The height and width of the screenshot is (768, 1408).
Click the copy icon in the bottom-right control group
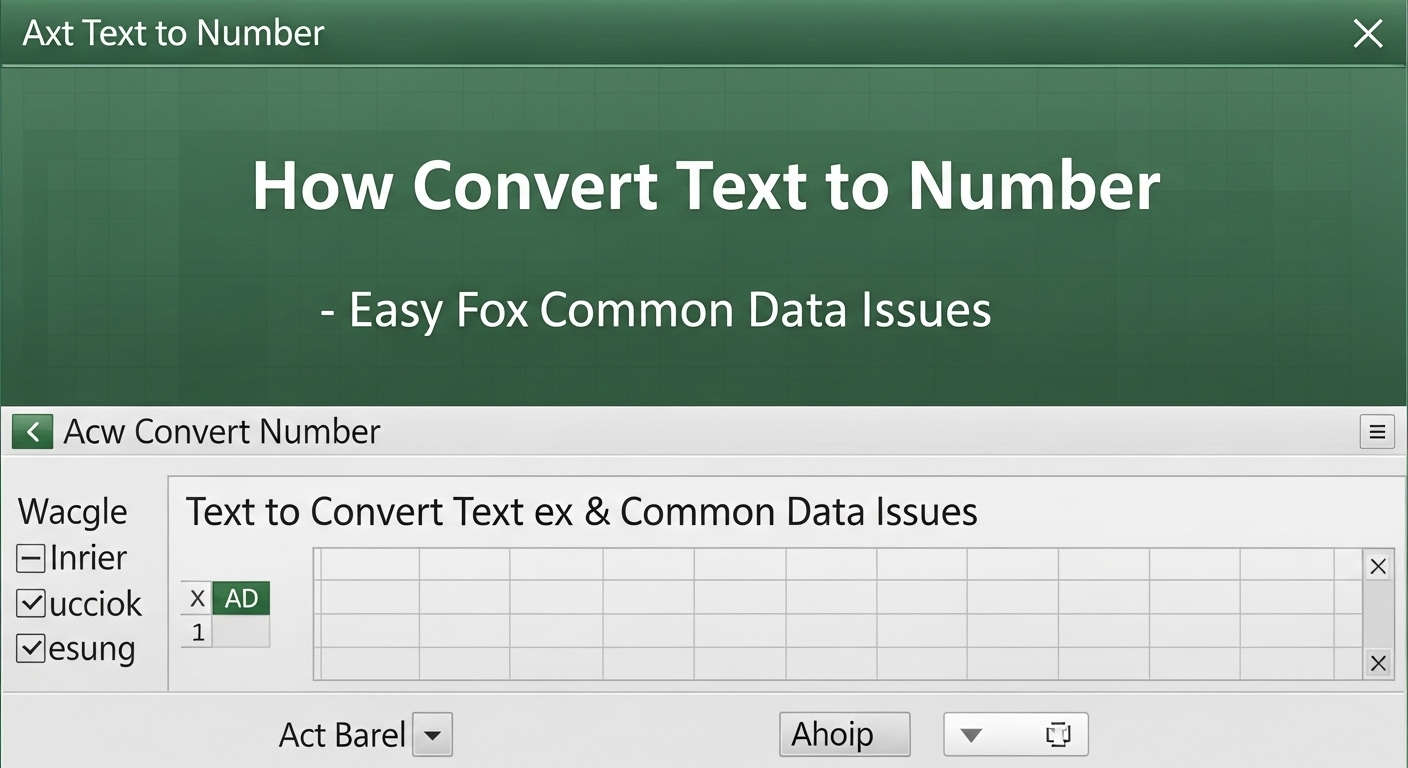point(1057,733)
